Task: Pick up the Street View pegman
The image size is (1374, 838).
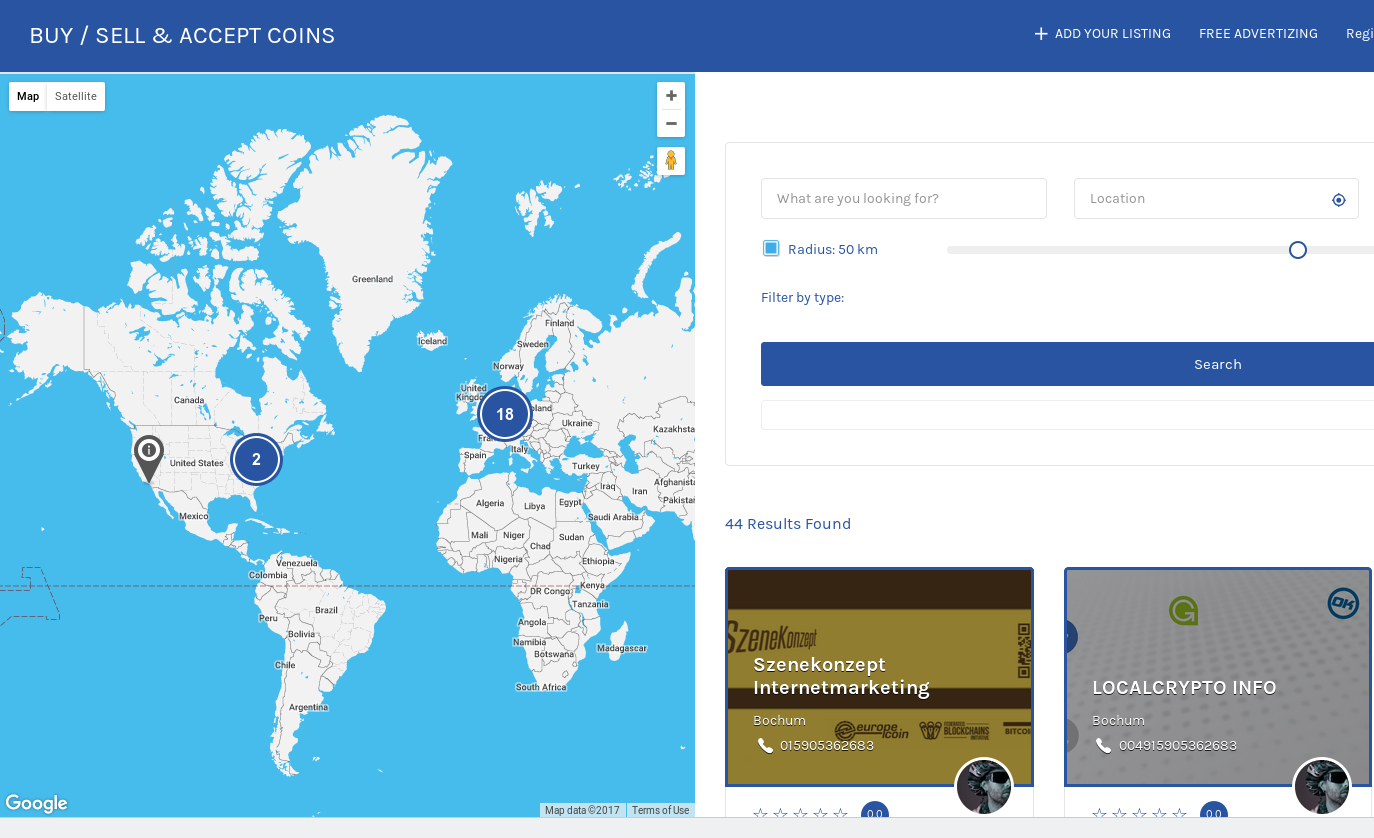Action: [x=671, y=161]
